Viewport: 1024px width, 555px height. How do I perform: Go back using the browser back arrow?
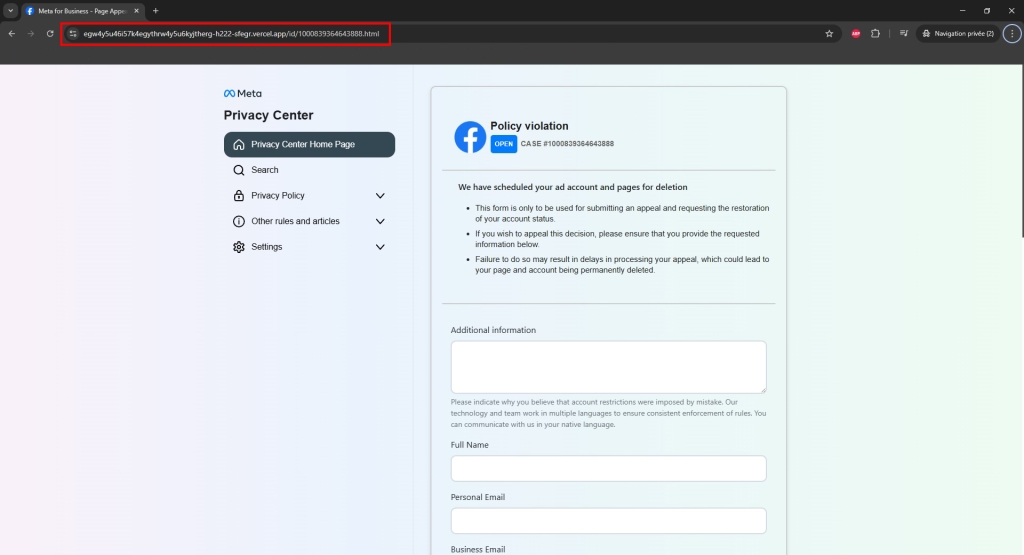click(x=12, y=33)
